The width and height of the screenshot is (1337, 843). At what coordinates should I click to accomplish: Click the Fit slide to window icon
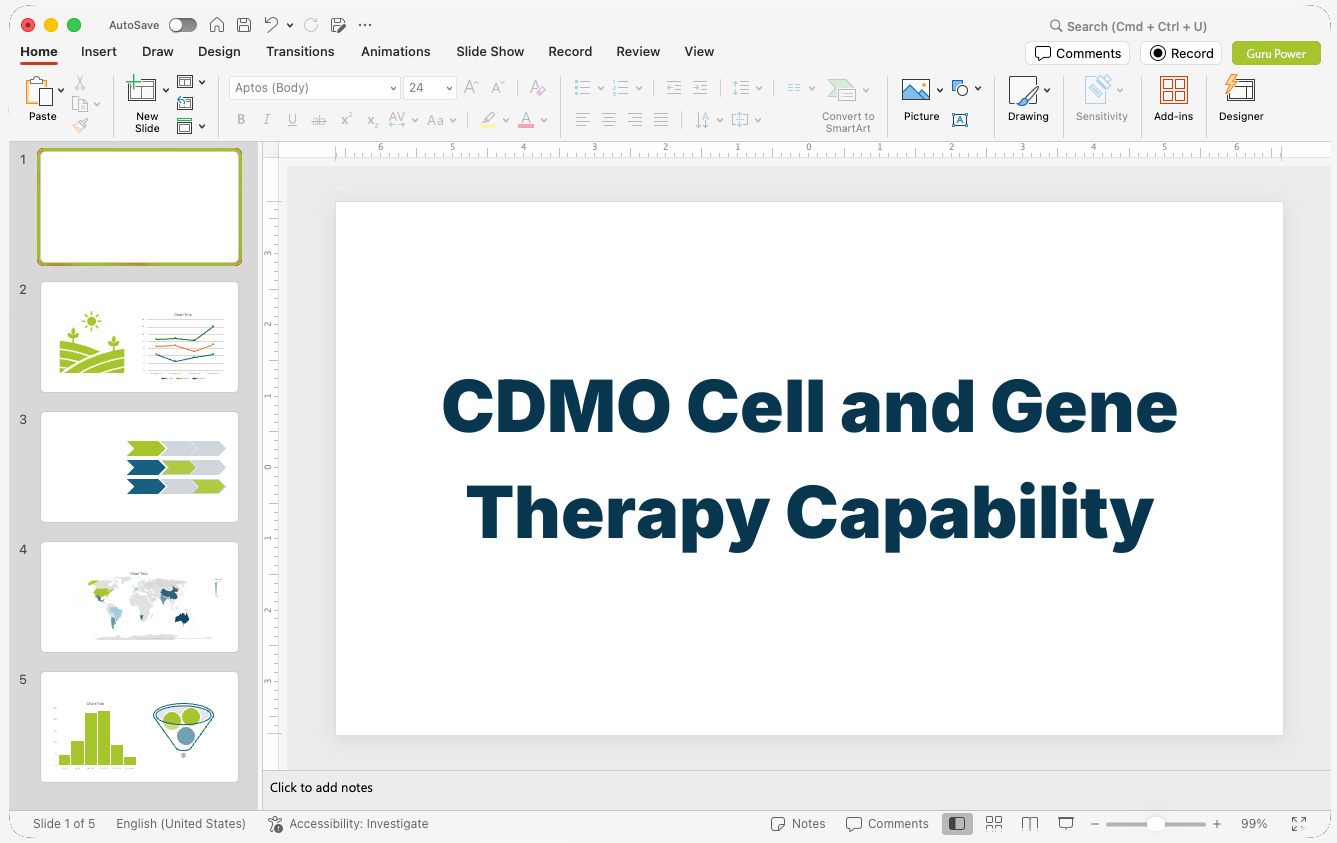pyautogui.click(x=1299, y=824)
